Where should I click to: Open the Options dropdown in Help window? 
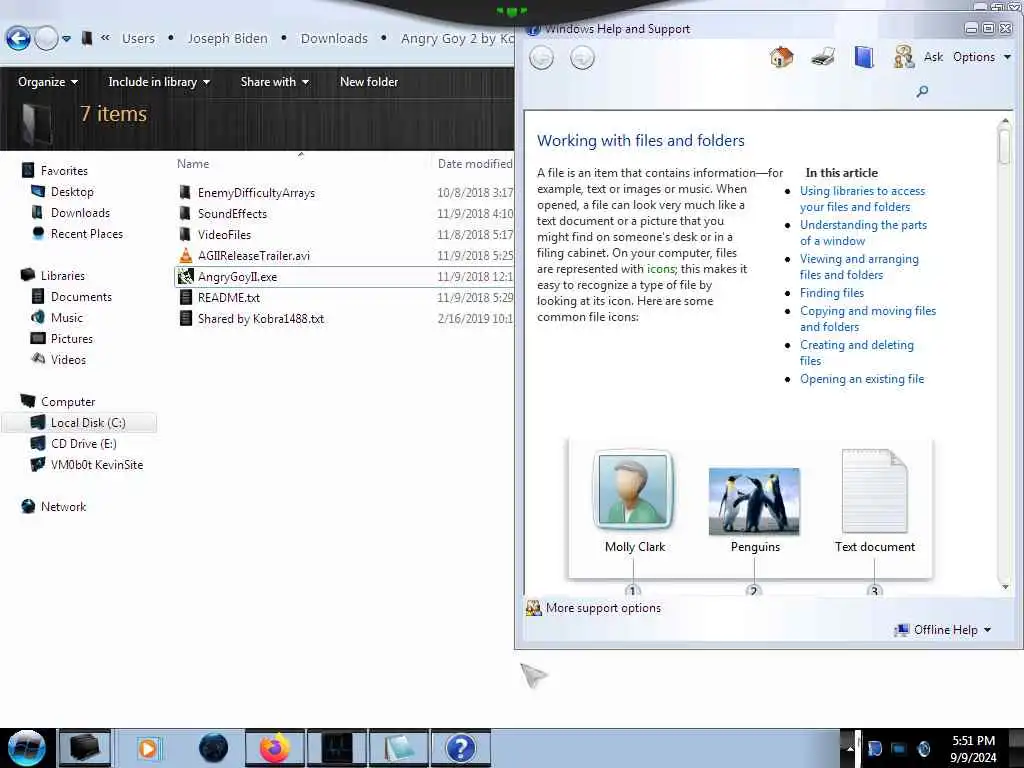tap(982, 57)
